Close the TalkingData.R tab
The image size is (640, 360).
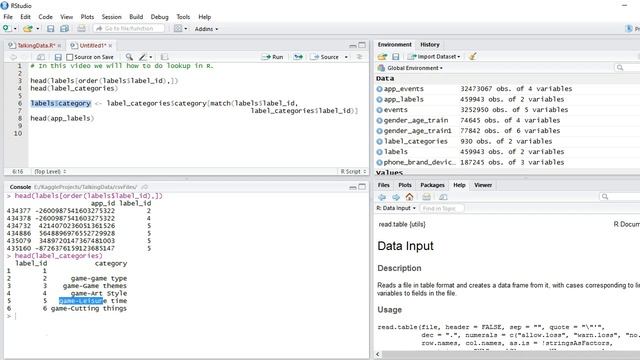pos(59,45)
